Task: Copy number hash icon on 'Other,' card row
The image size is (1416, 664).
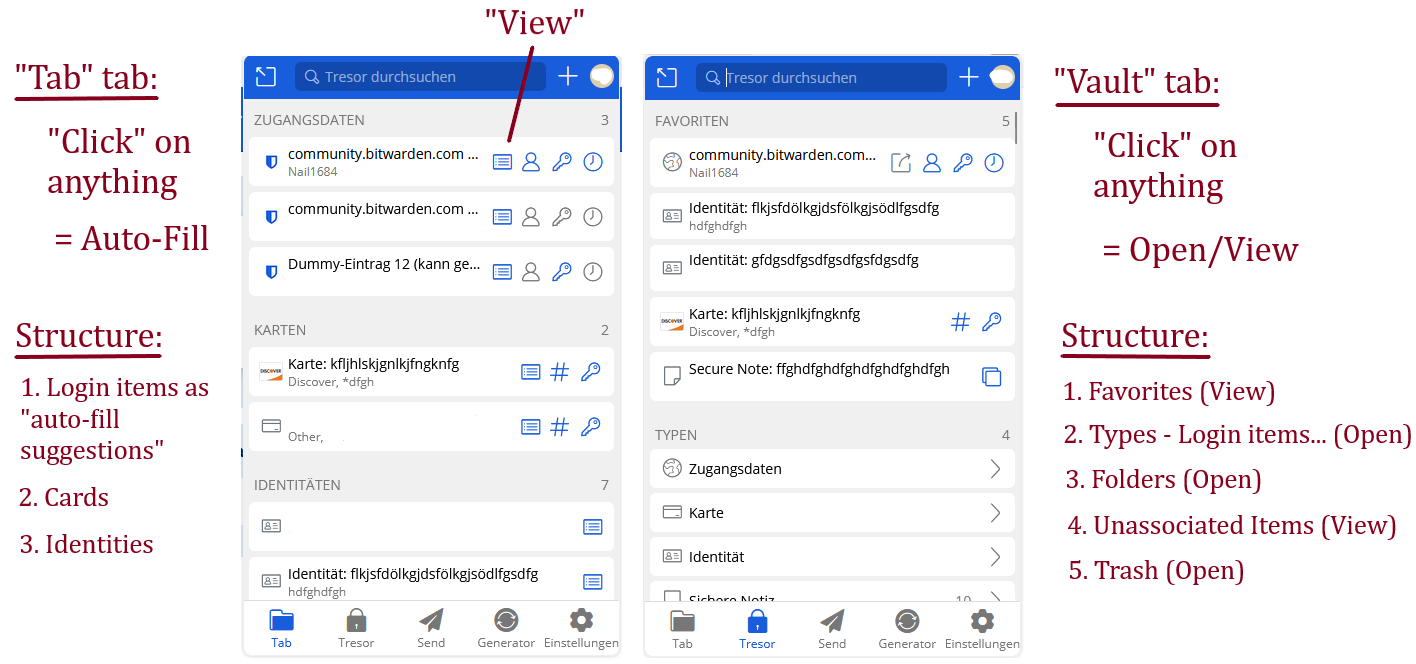Action: point(560,427)
